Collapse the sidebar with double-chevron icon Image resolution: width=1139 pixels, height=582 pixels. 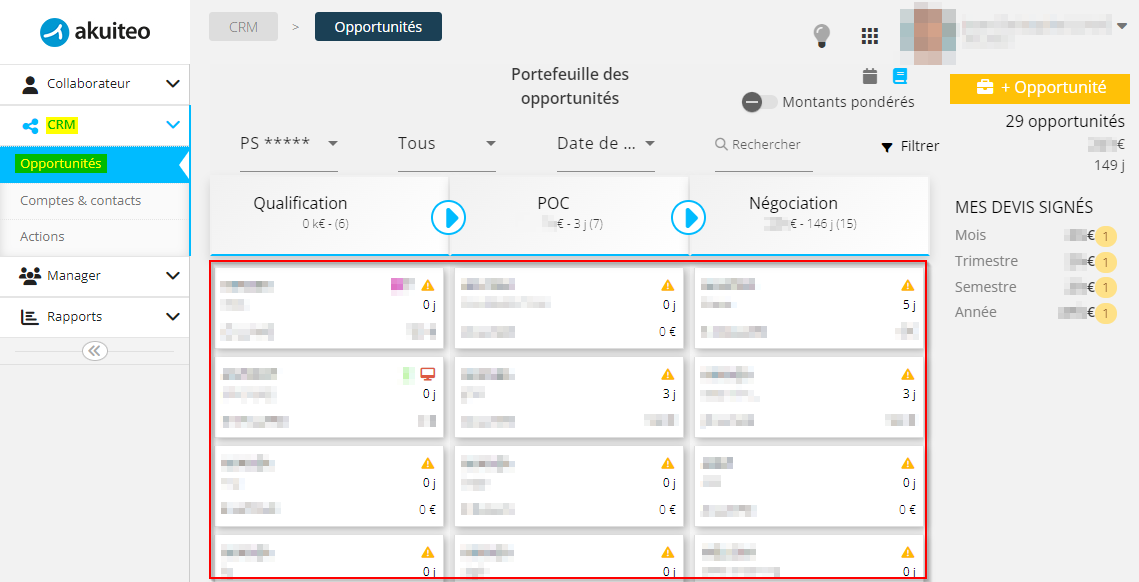coord(94,352)
